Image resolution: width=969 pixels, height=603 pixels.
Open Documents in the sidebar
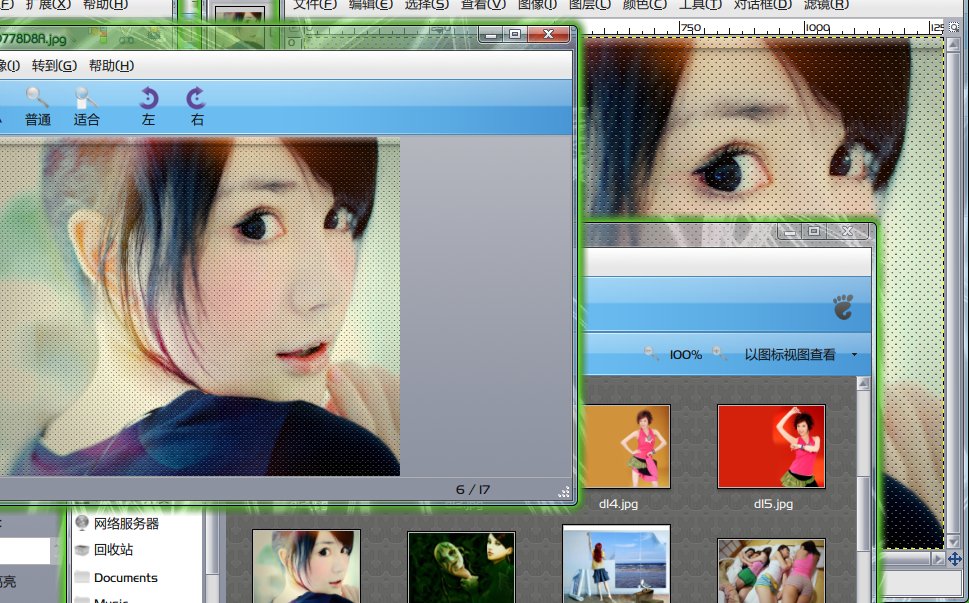point(125,578)
